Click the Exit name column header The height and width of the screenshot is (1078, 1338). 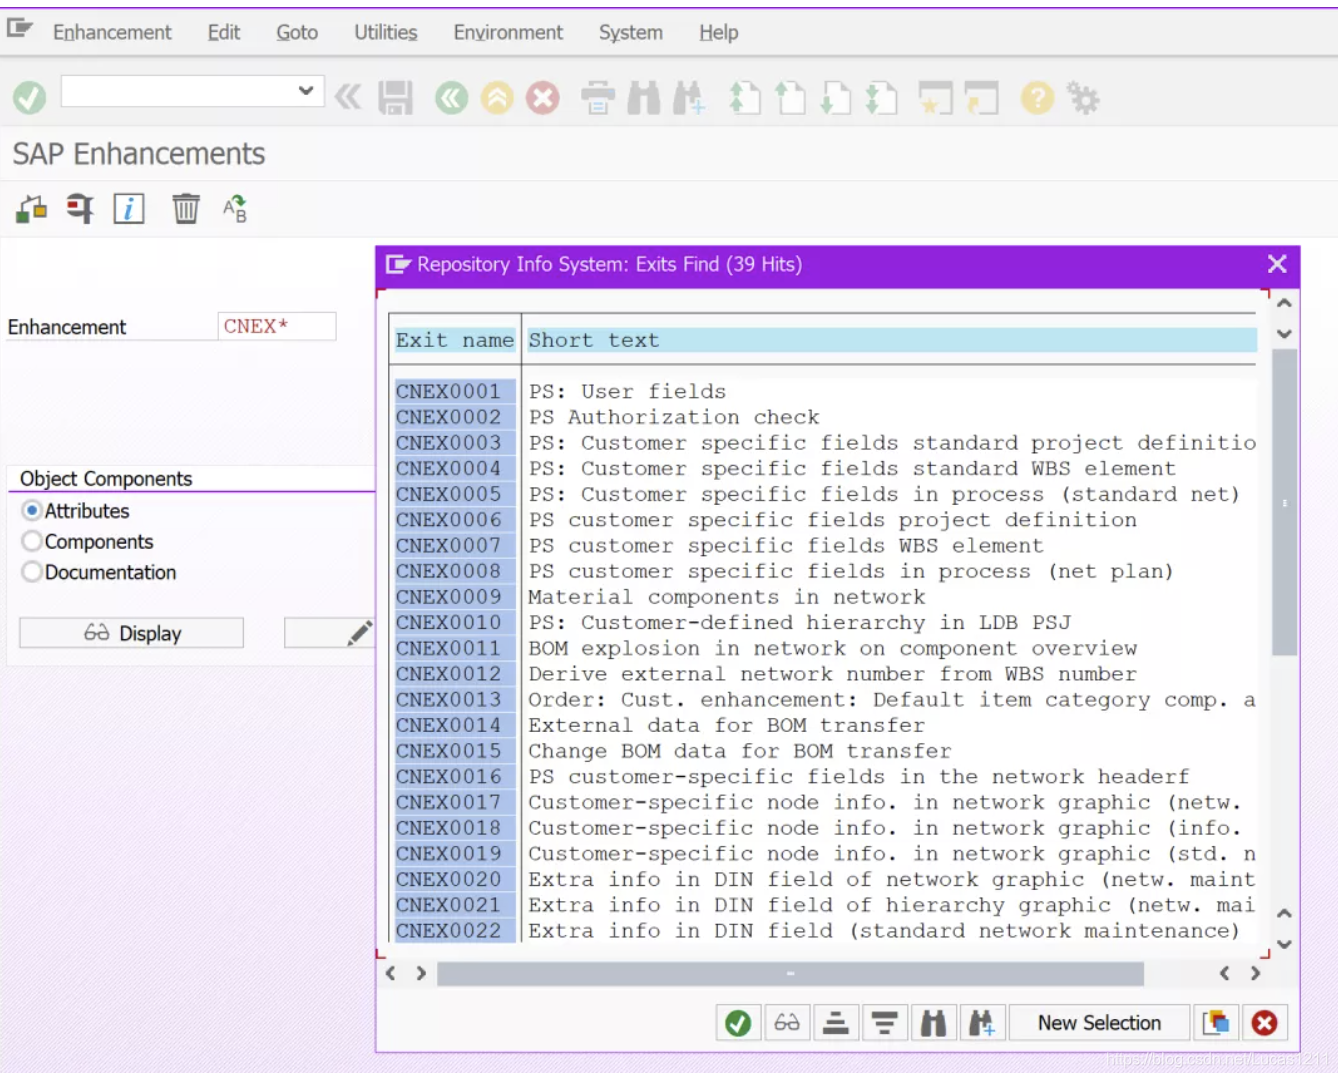455,340
